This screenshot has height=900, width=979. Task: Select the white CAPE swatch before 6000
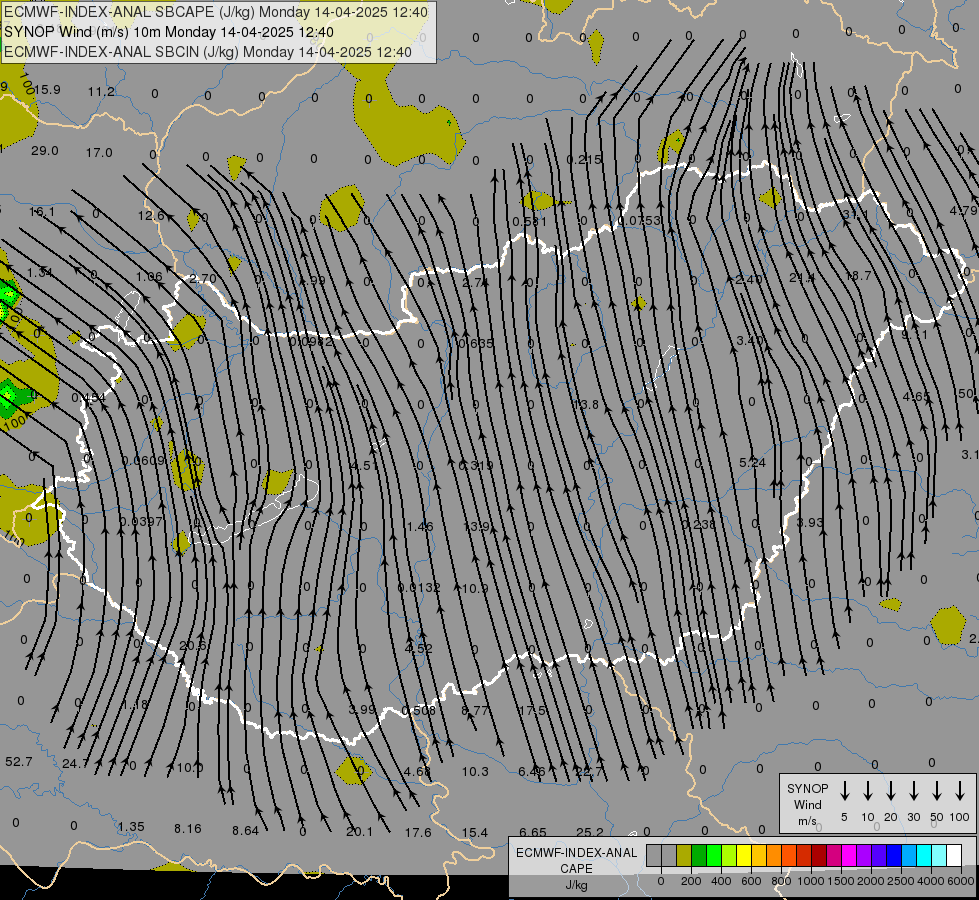pos(954,856)
